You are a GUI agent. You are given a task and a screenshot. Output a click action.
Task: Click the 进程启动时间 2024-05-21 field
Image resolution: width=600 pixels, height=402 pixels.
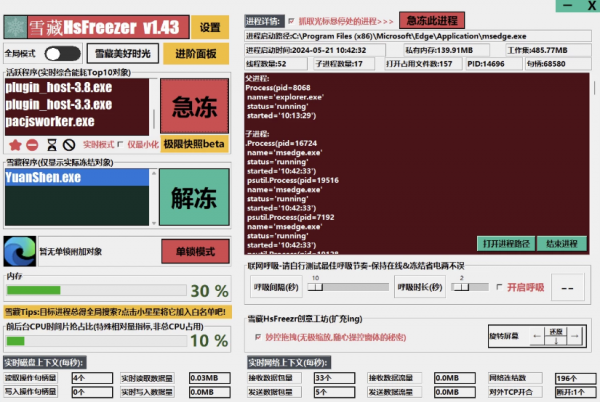(315, 50)
